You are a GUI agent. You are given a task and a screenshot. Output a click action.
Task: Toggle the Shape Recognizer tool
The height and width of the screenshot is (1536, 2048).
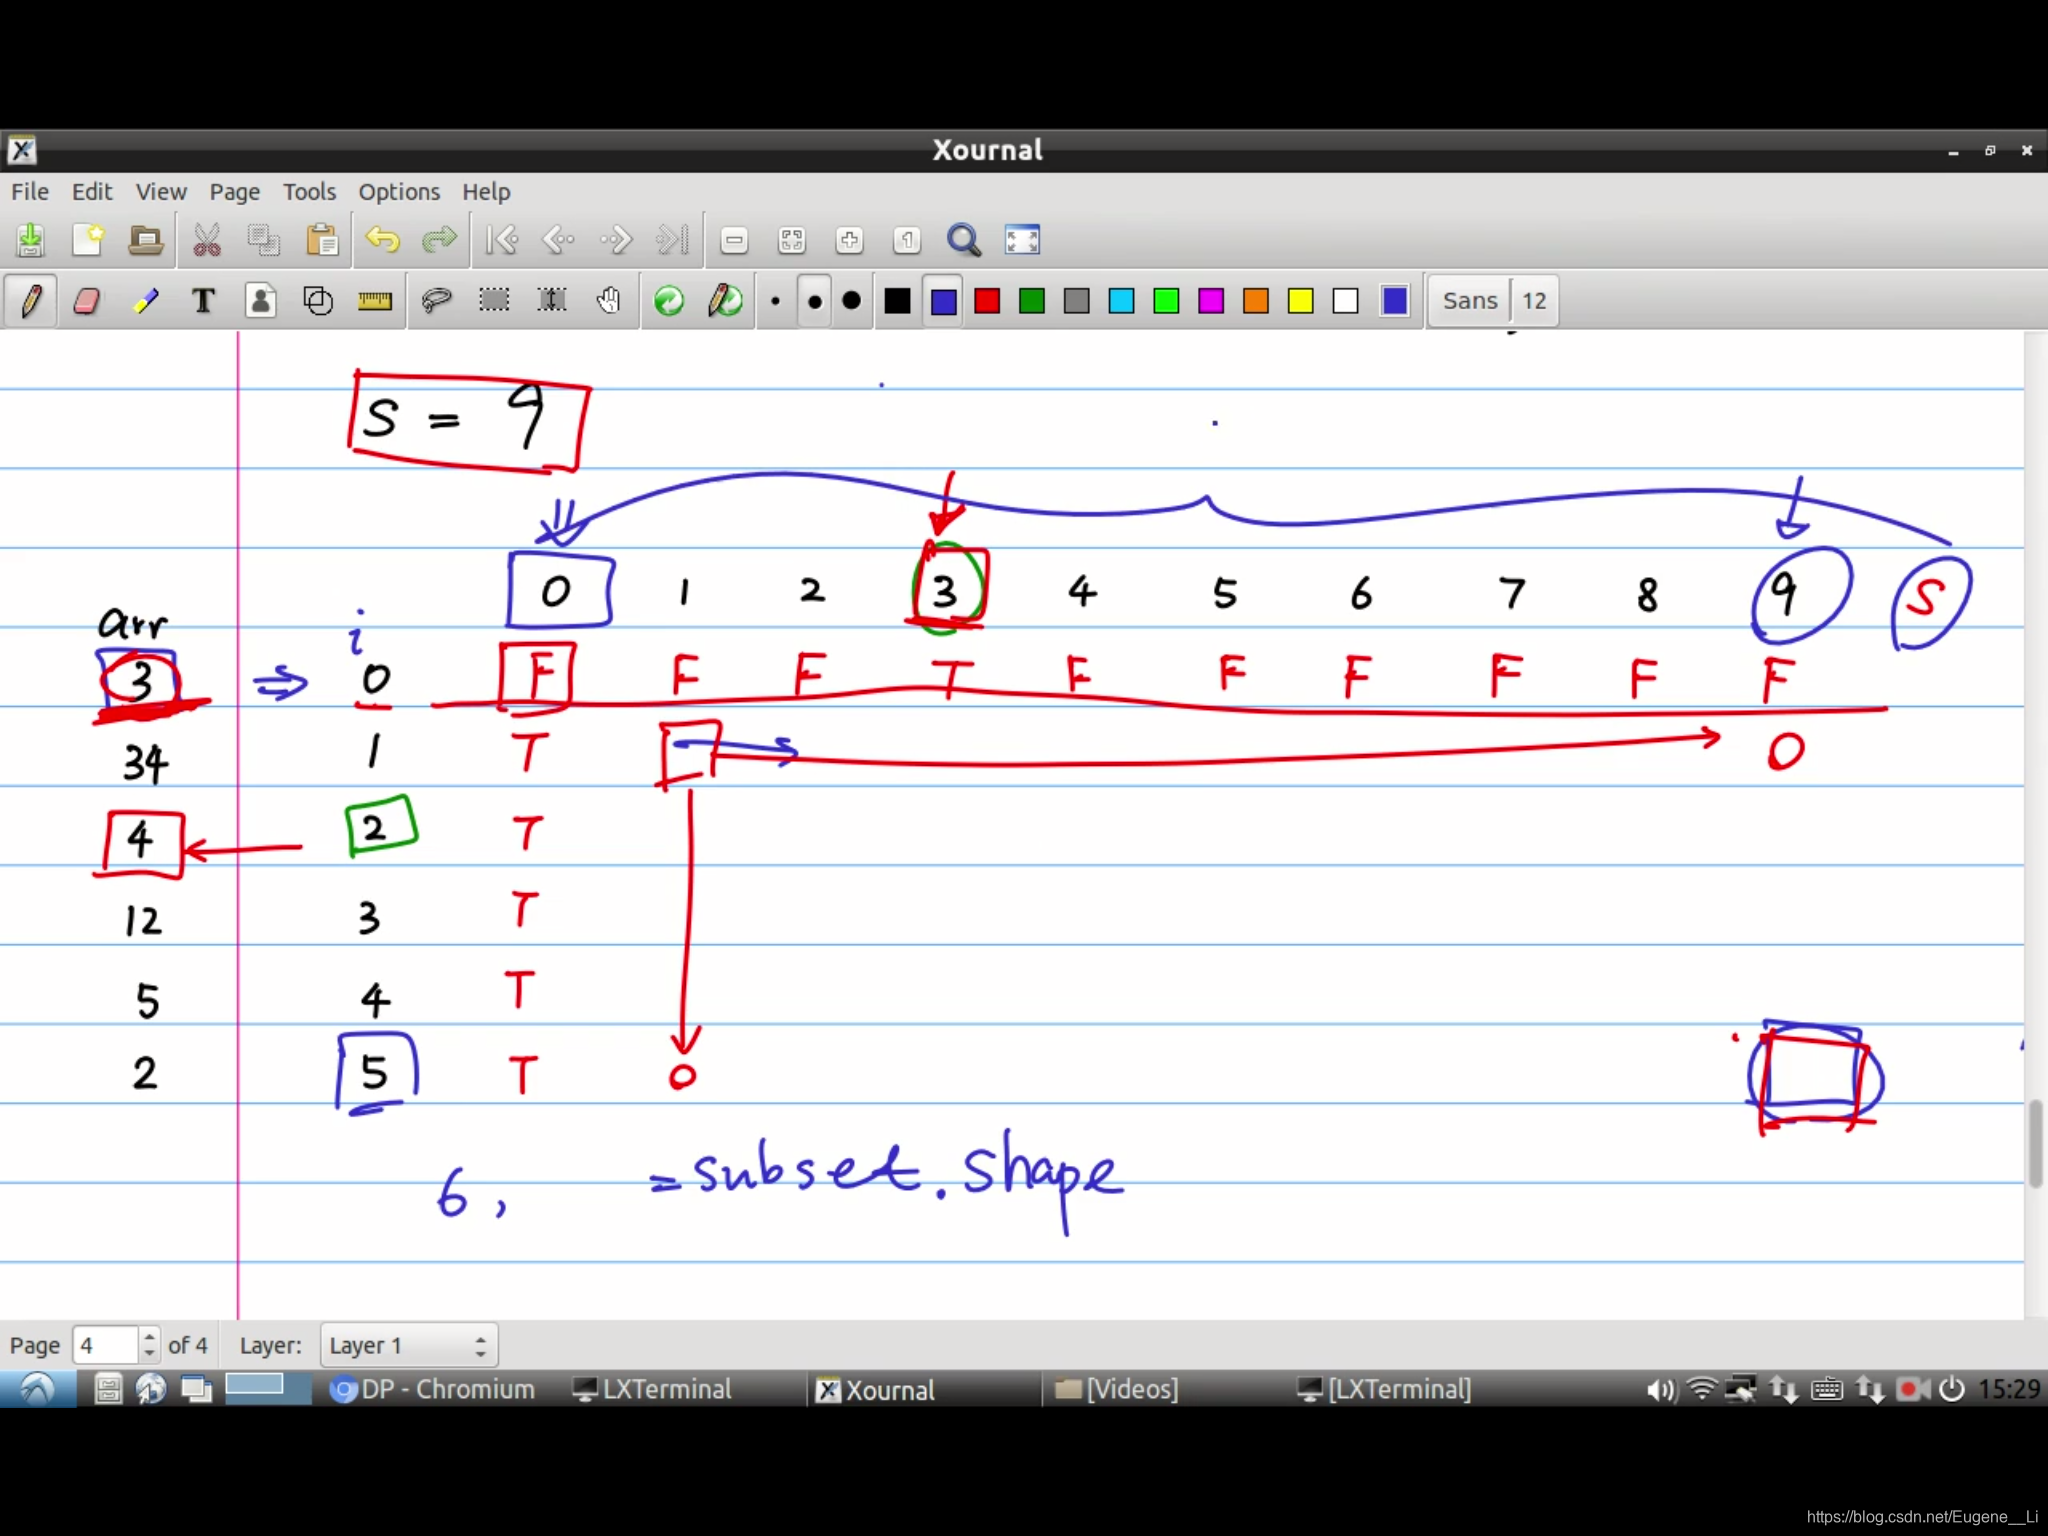318,301
